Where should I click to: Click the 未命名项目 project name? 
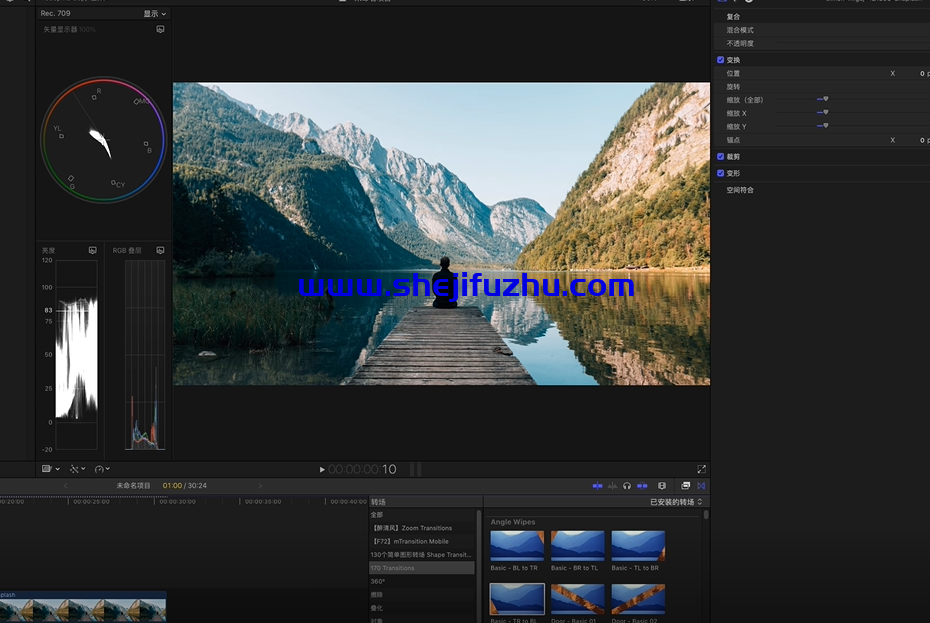133,486
